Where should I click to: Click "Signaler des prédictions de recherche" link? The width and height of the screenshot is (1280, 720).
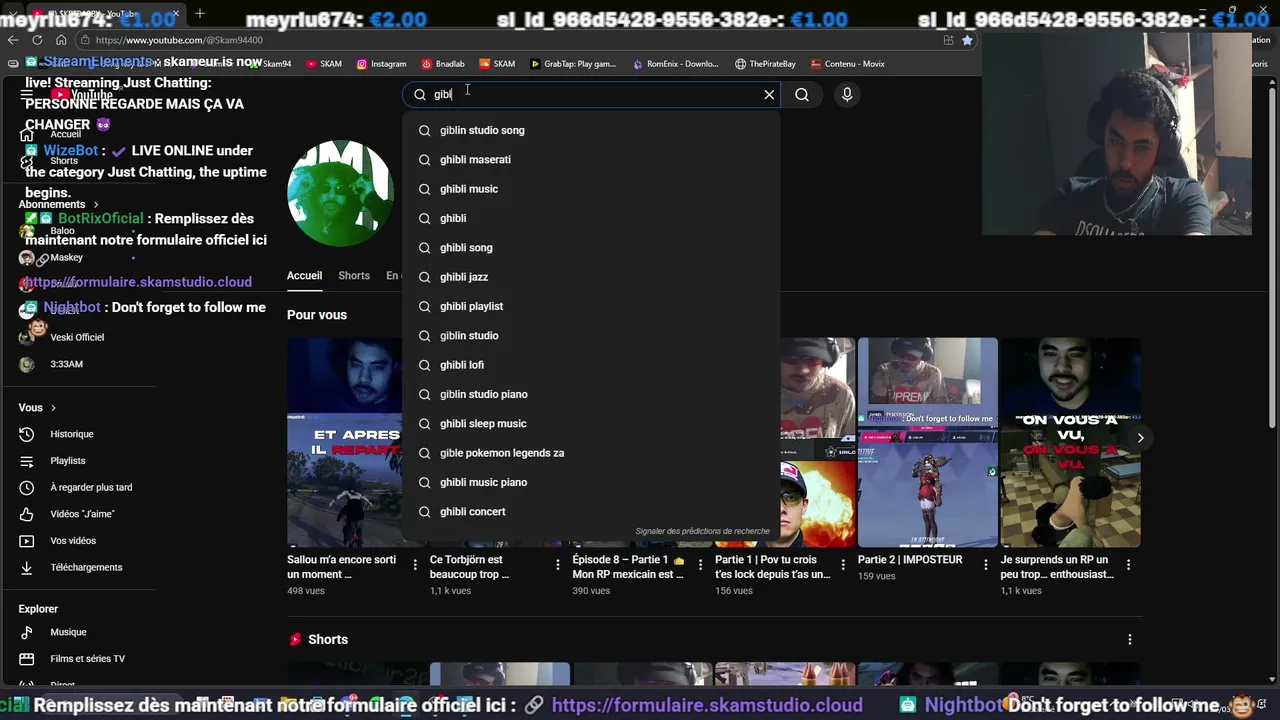point(702,531)
